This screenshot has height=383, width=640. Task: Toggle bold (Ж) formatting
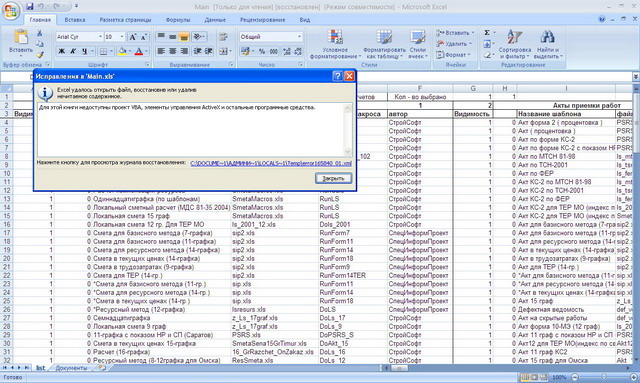(x=61, y=51)
